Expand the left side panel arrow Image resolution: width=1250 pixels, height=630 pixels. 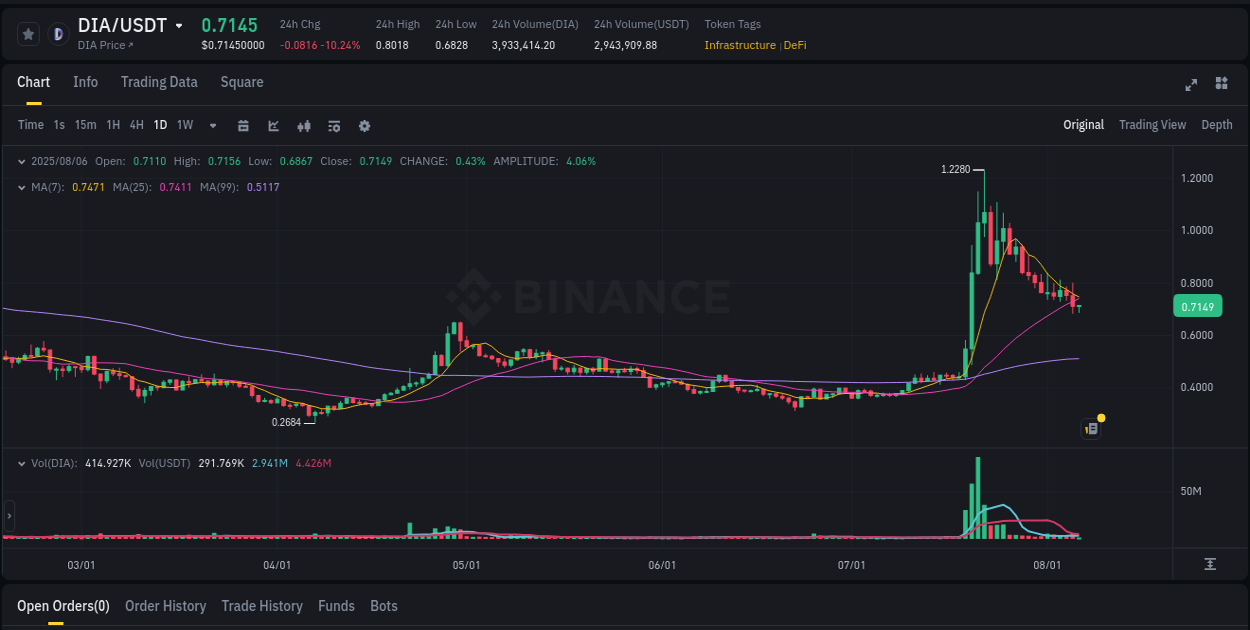(8, 516)
